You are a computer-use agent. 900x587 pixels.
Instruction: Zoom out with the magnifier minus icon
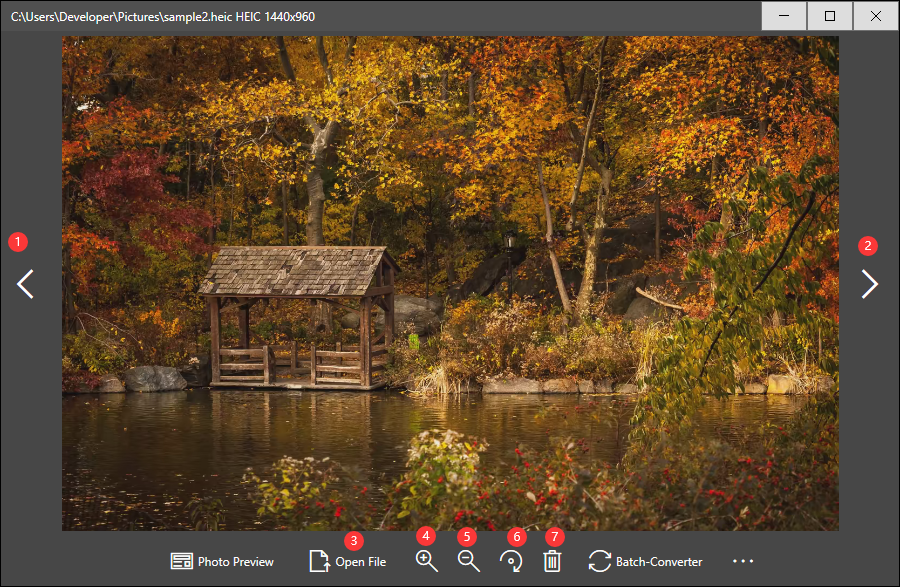[x=468, y=561]
